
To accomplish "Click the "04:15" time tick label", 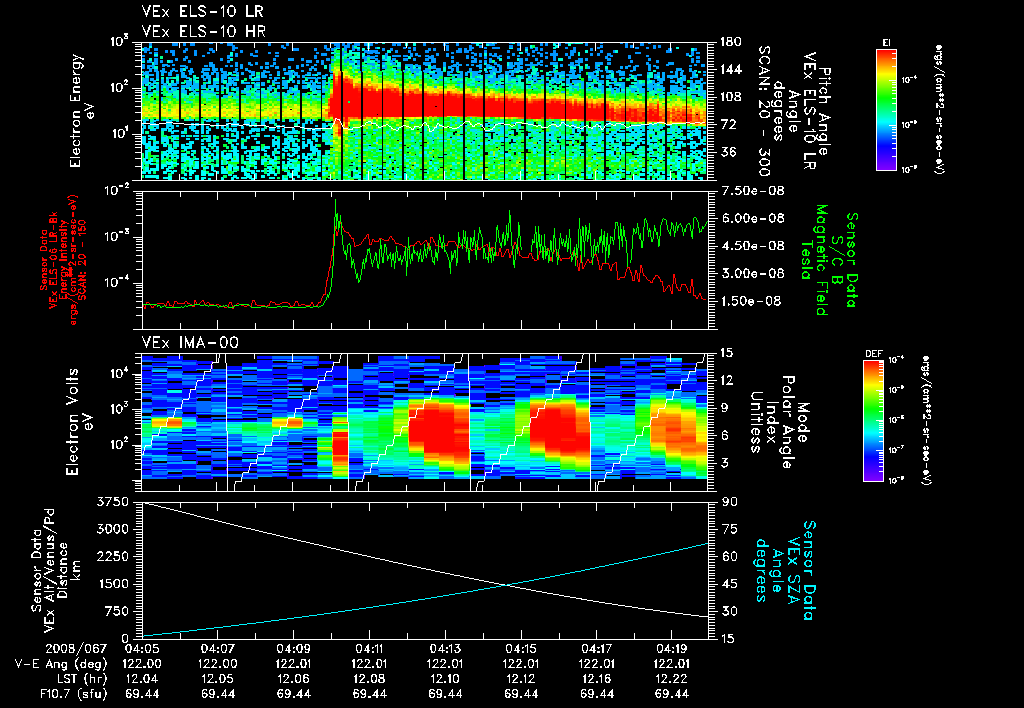I will (521, 649).
